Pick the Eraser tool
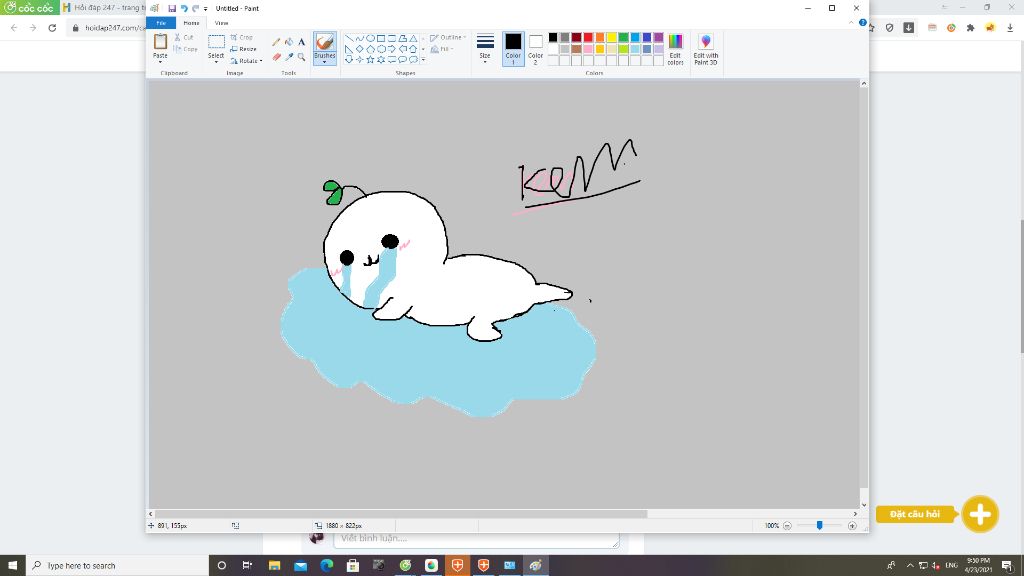This screenshot has height=576, width=1024. coord(276,57)
